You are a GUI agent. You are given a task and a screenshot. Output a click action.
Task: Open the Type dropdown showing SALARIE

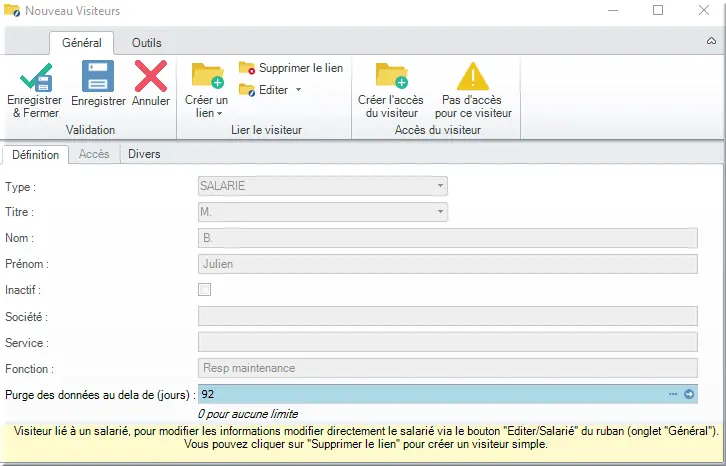click(323, 186)
